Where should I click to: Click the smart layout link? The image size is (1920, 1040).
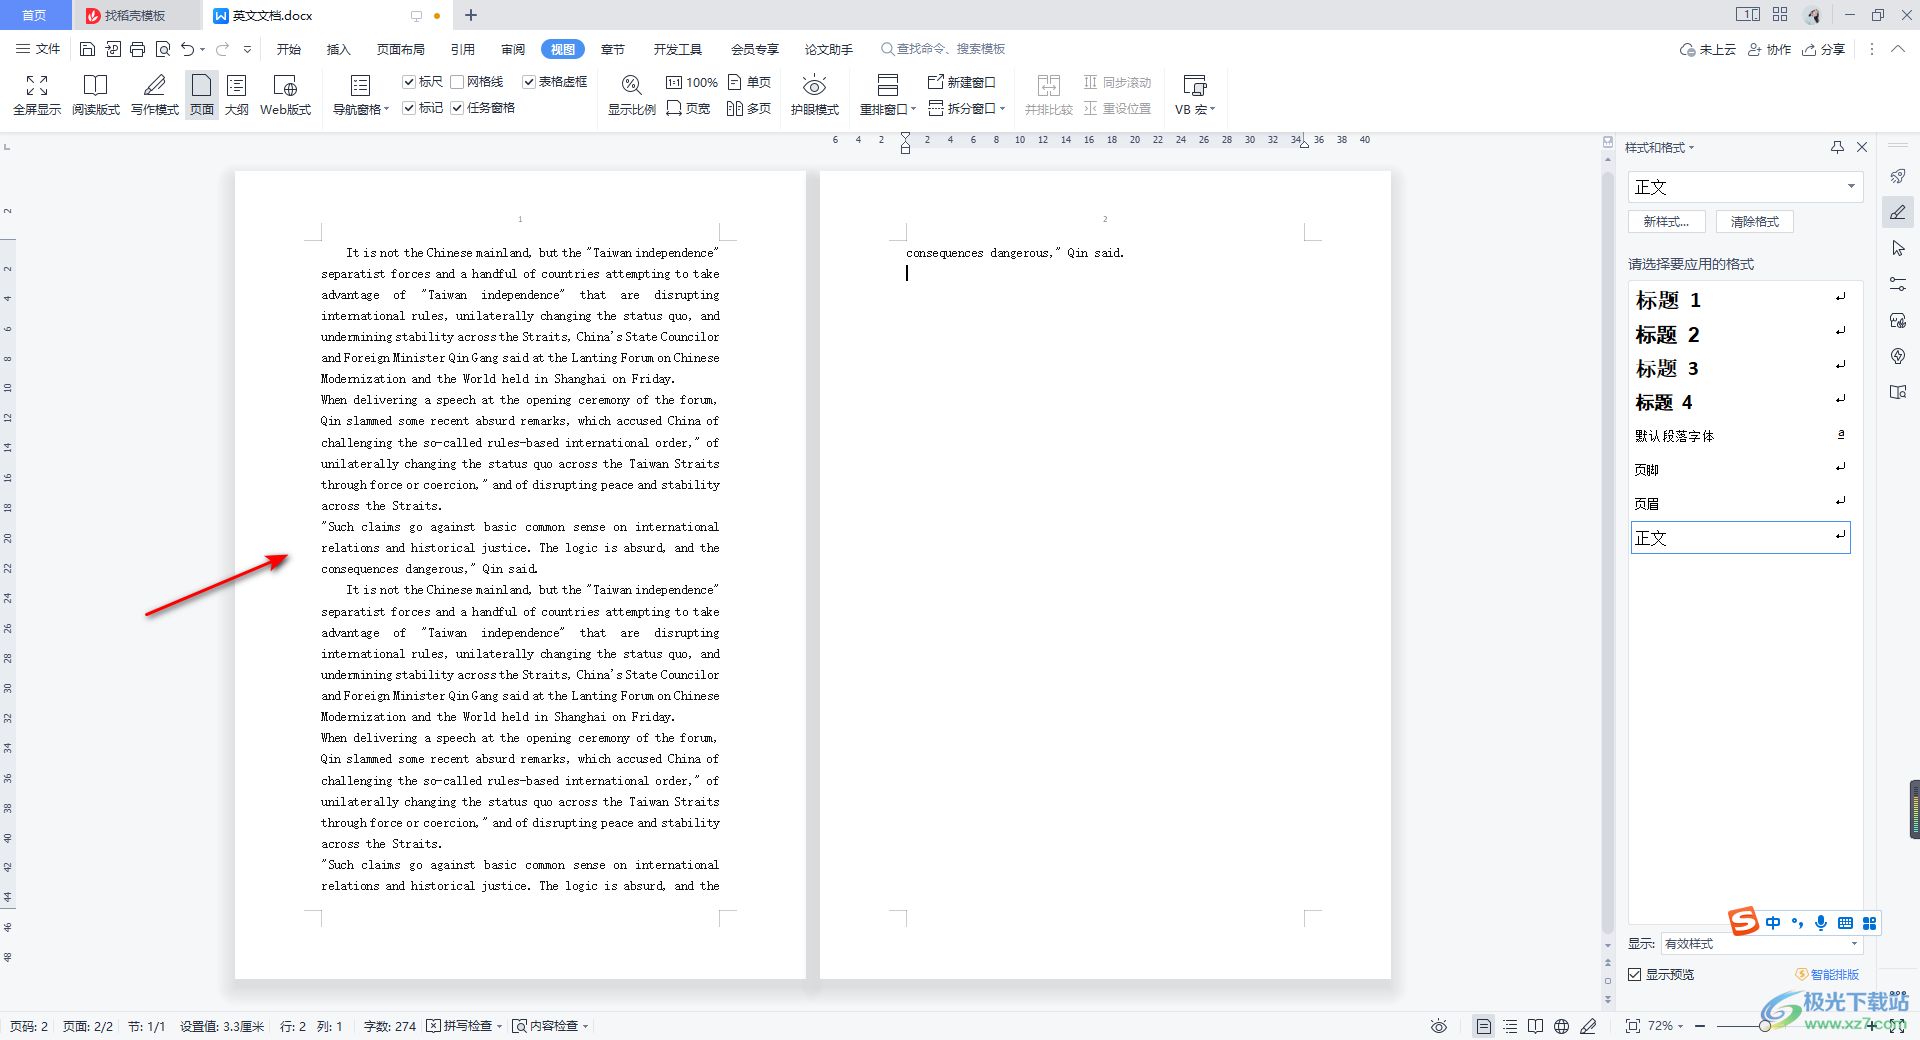click(1828, 974)
